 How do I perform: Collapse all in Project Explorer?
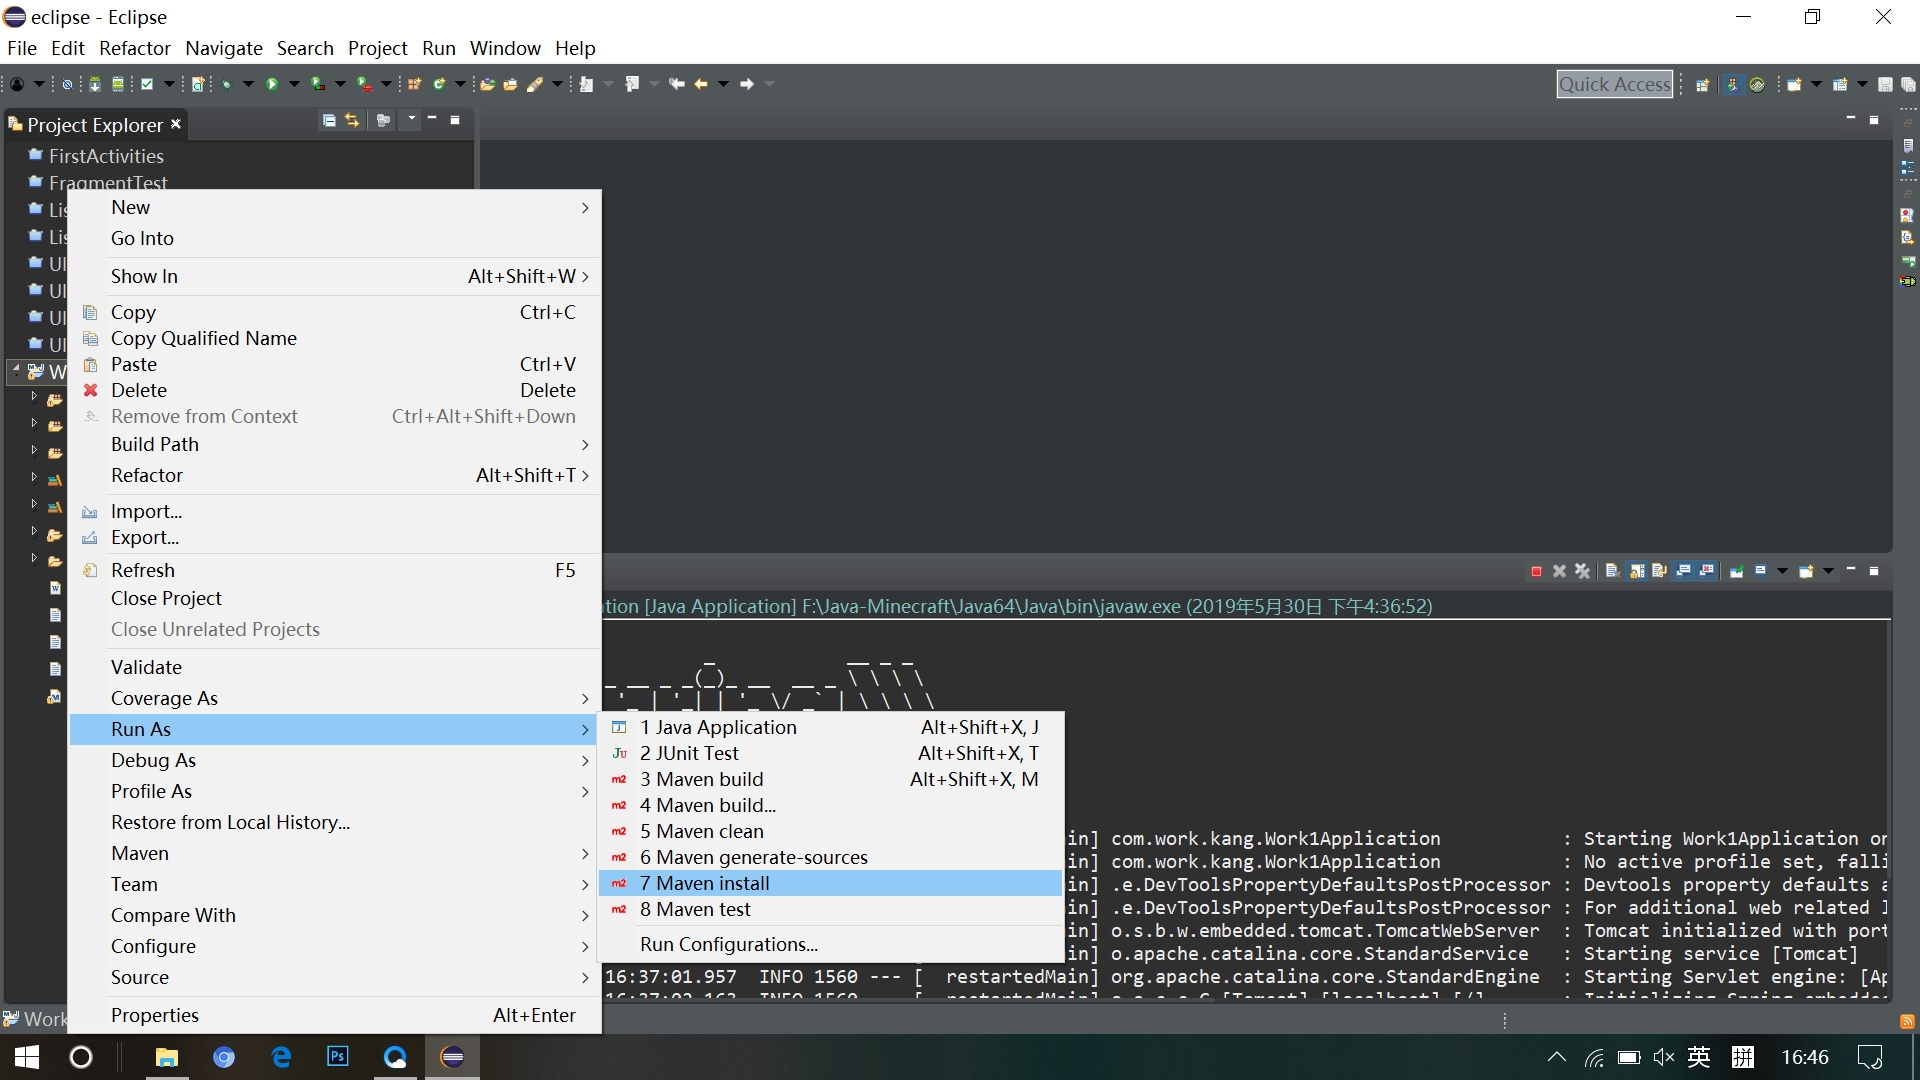coord(329,121)
